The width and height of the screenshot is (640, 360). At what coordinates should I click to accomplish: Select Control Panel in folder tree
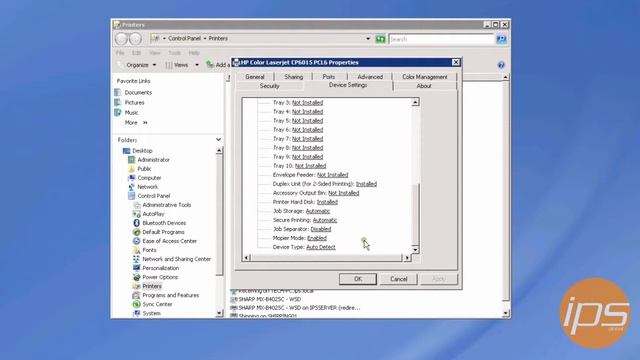pyautogui.click(x=153, y=196)
